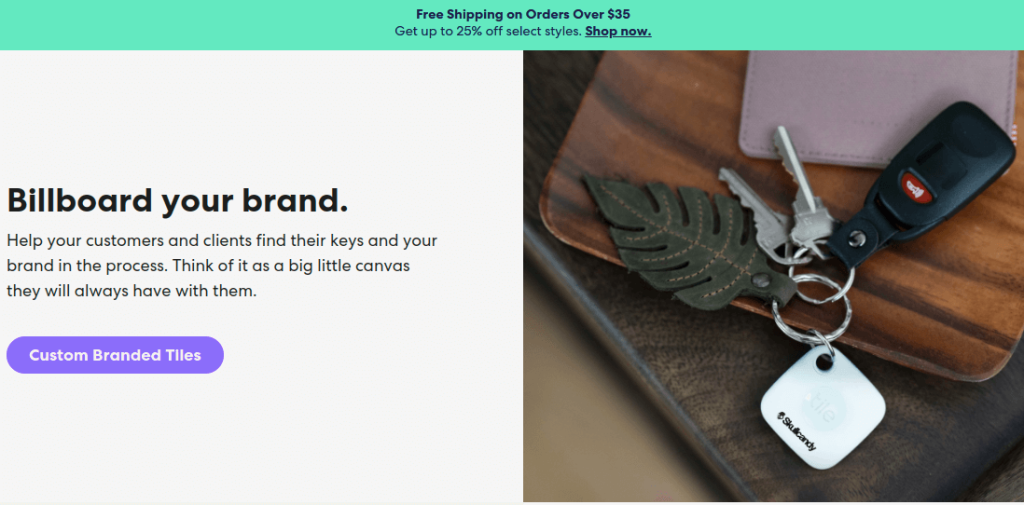
Task: Click the Custom Branded Tiles button
Action: click(x=115, y=355)
